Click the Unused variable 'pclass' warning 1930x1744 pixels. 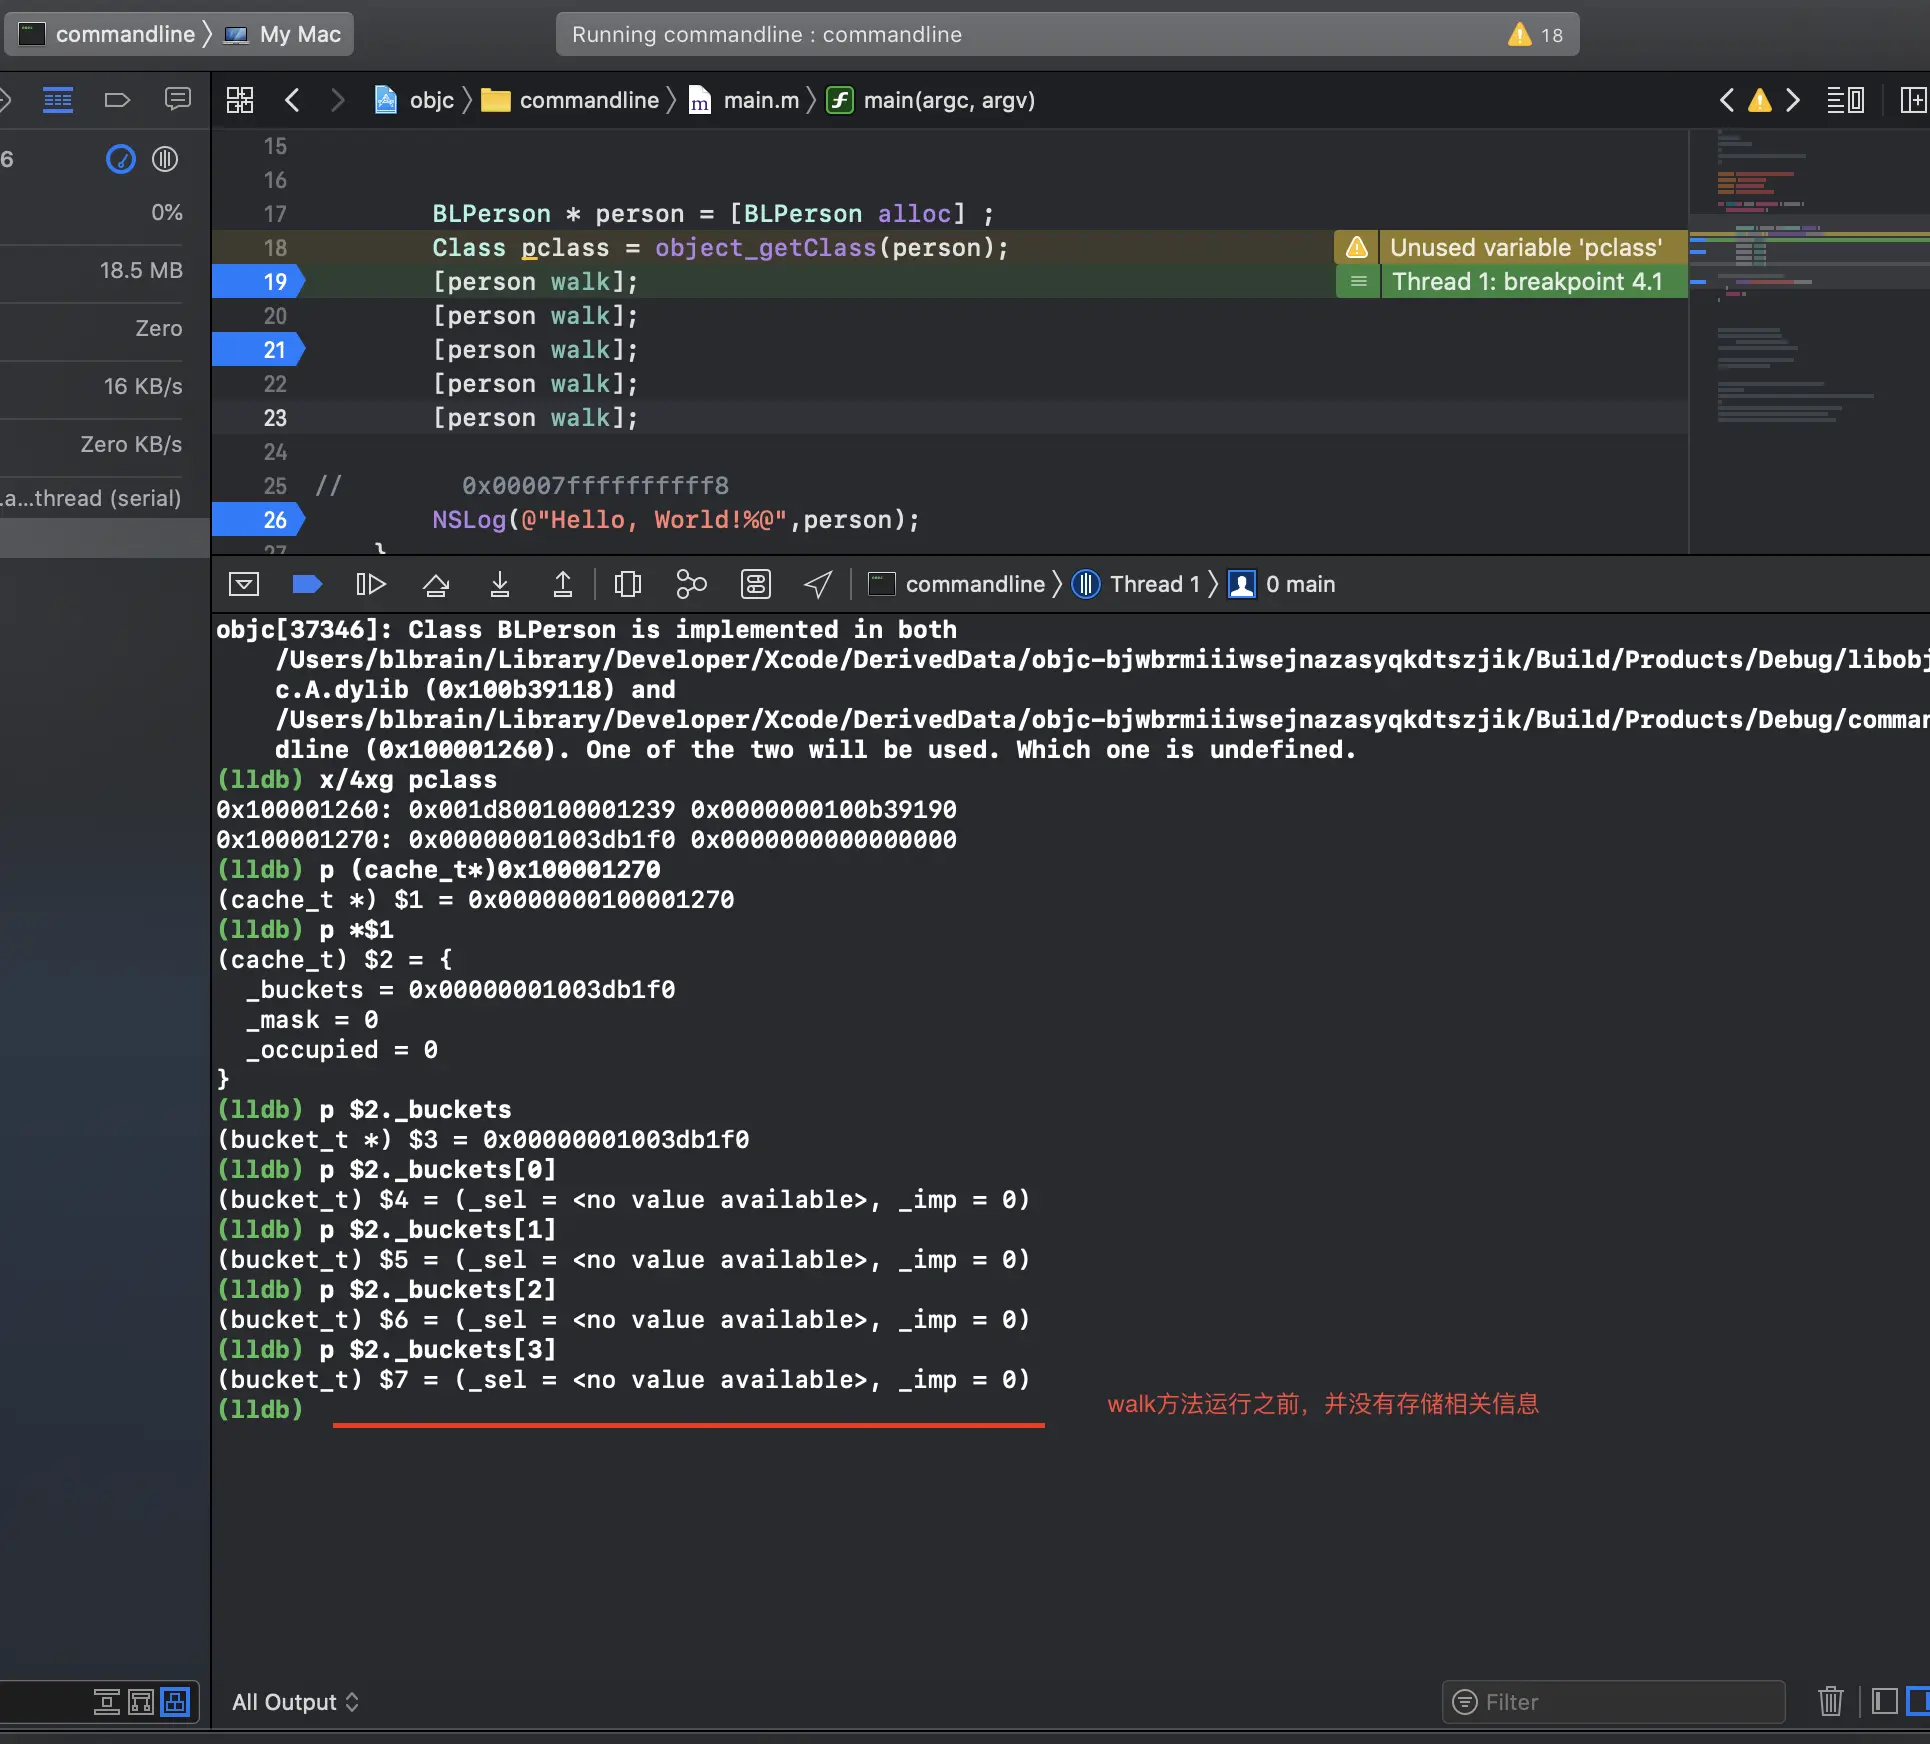1524,247
